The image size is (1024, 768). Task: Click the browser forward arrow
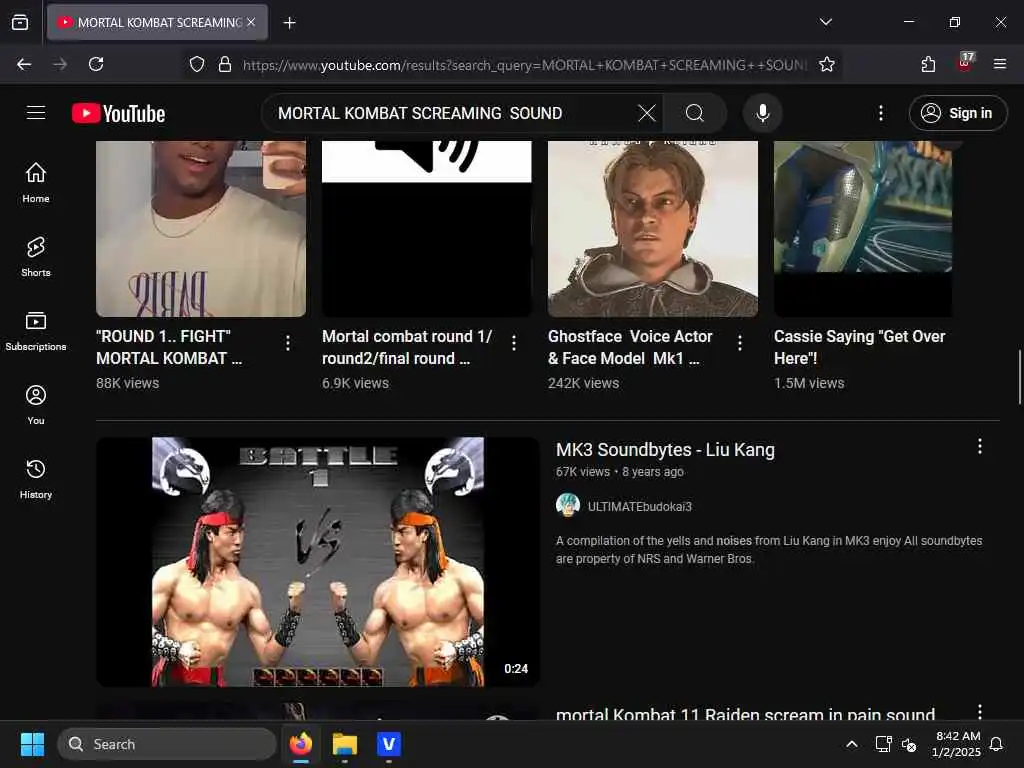tap(60, 64)
